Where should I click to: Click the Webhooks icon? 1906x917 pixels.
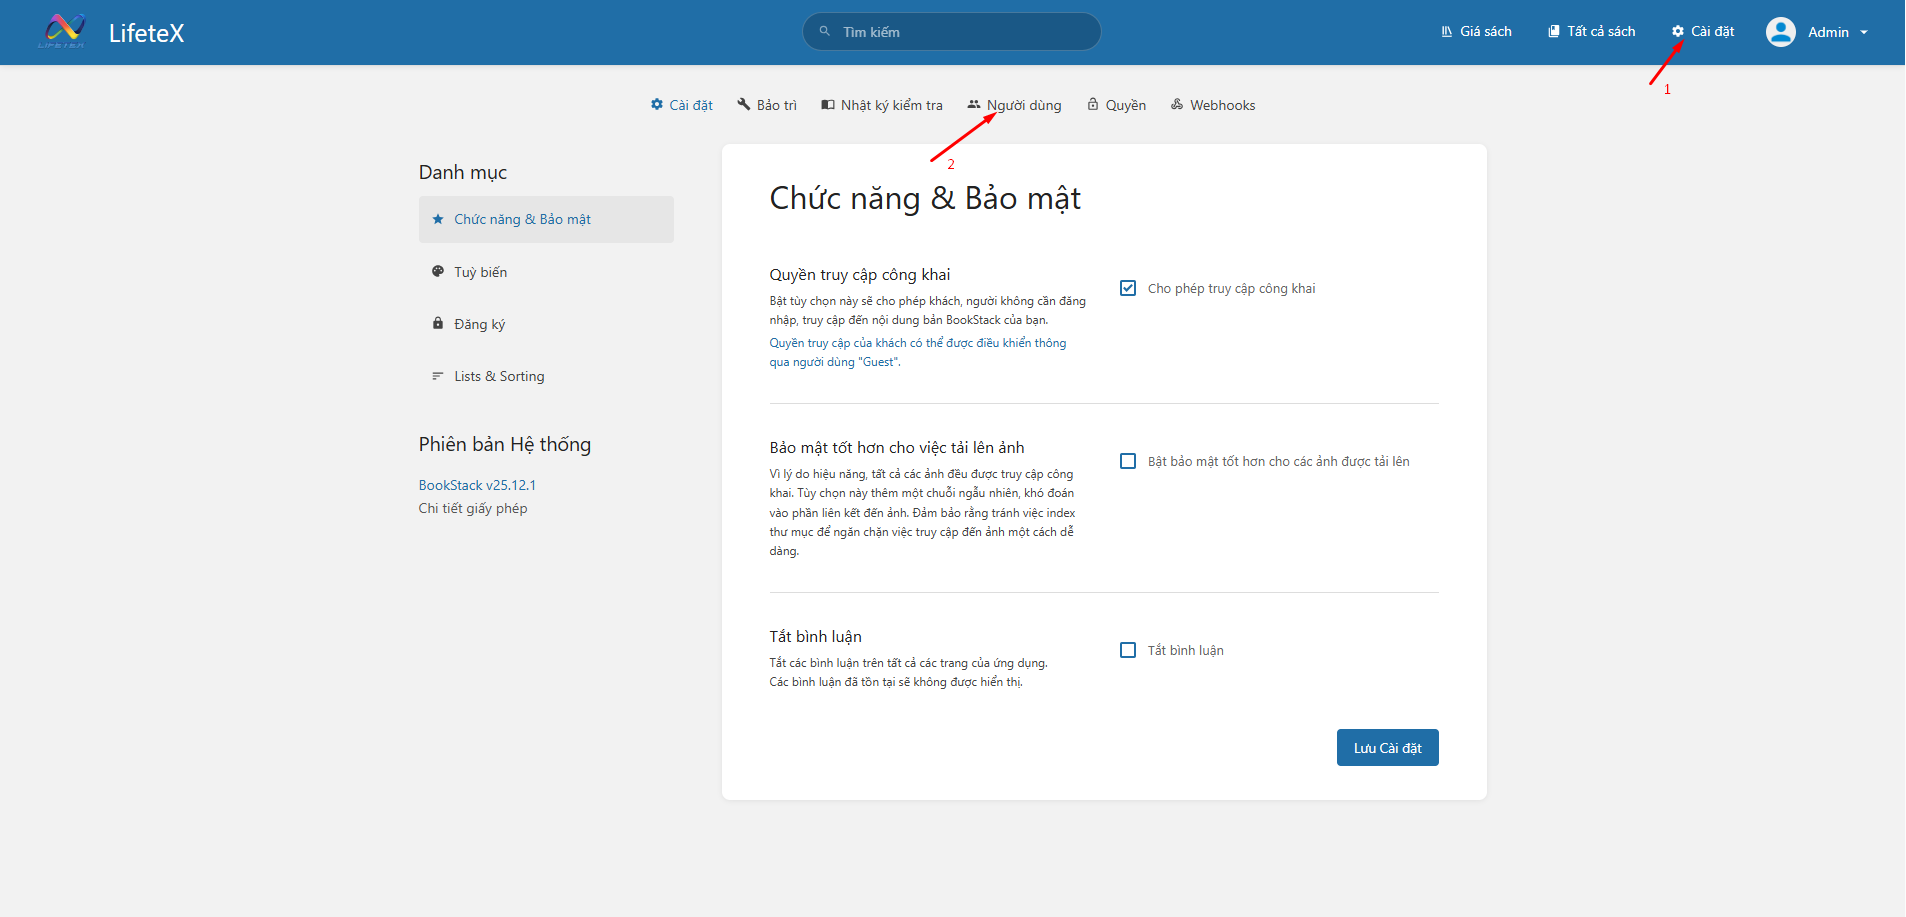(x=1177, y=105)
